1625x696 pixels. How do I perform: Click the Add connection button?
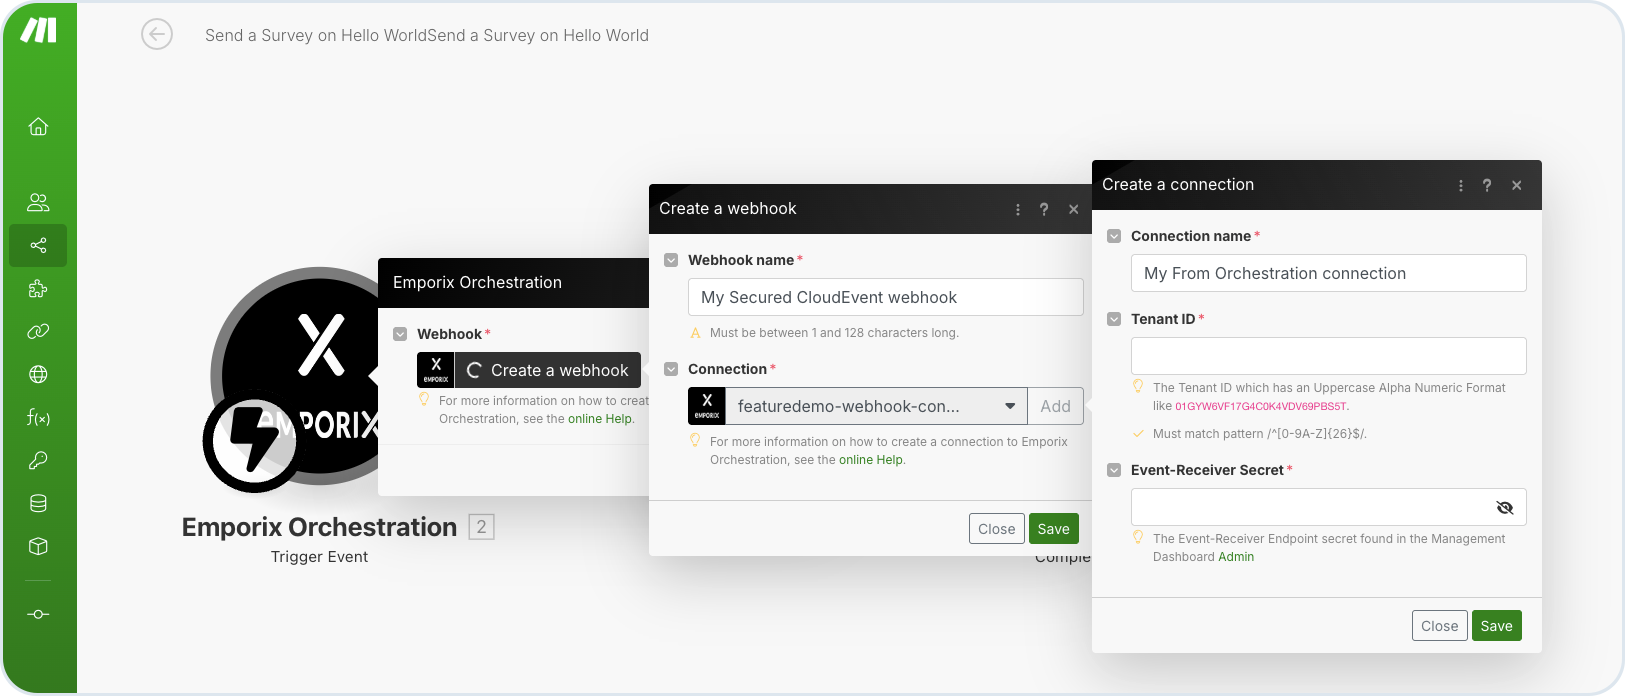pos(1055,407)
